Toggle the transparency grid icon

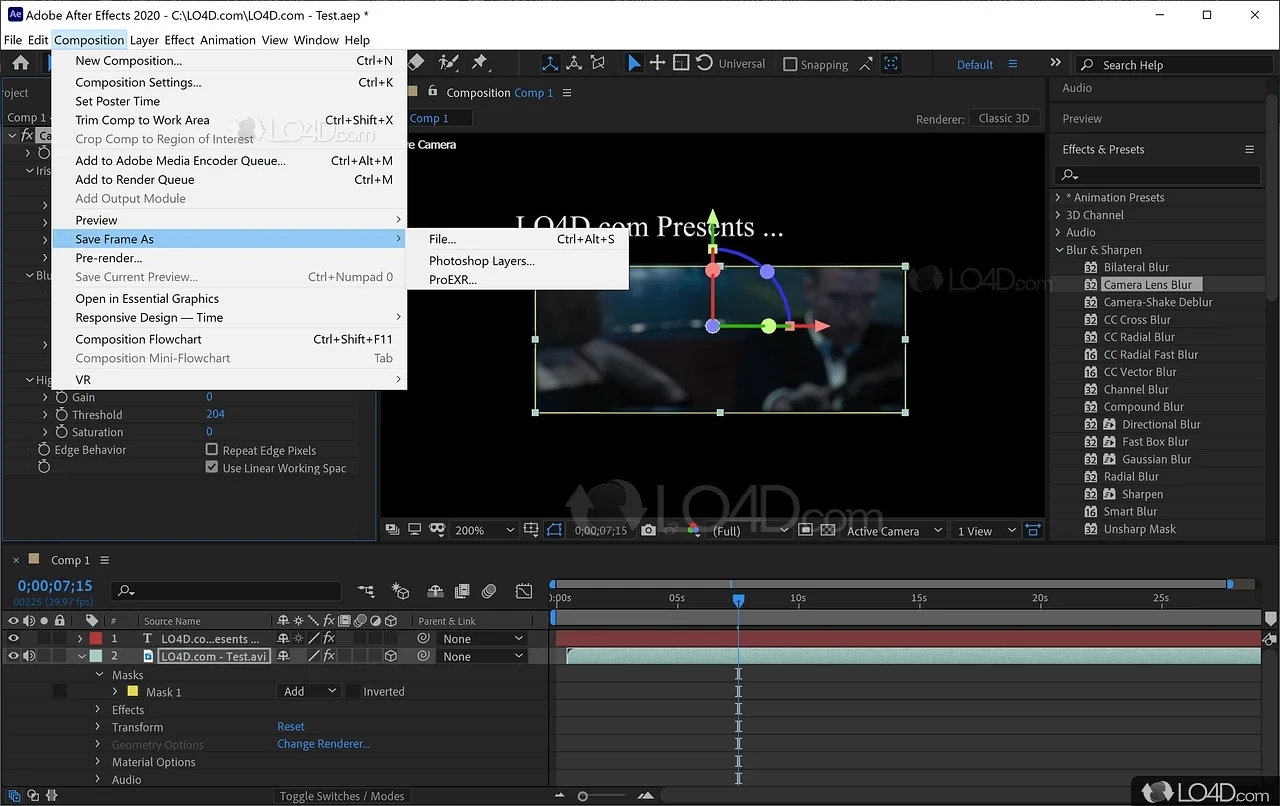point(827,530)
